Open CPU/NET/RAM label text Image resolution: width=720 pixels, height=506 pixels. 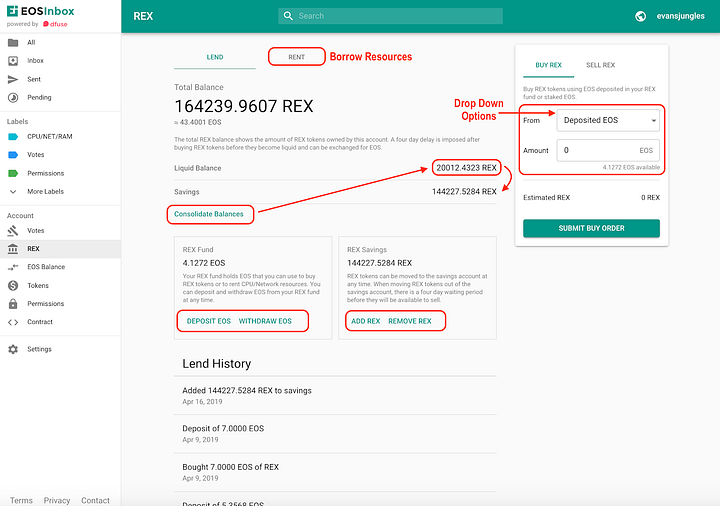50,136
